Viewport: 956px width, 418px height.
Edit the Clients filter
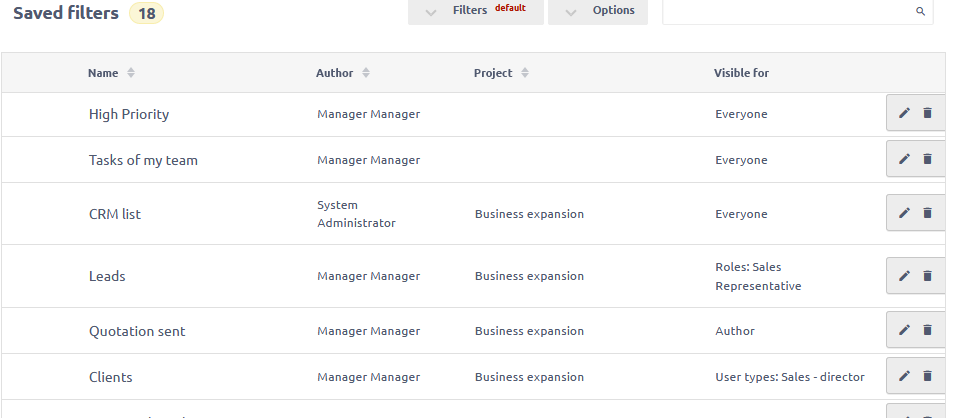point(904,376)
